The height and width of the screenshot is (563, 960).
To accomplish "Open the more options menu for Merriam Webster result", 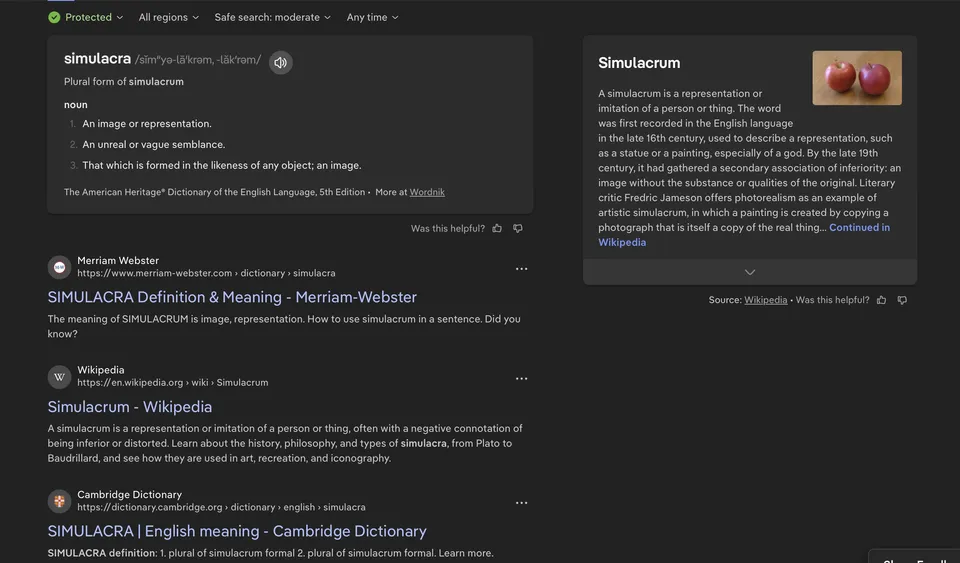I will 521,269.
